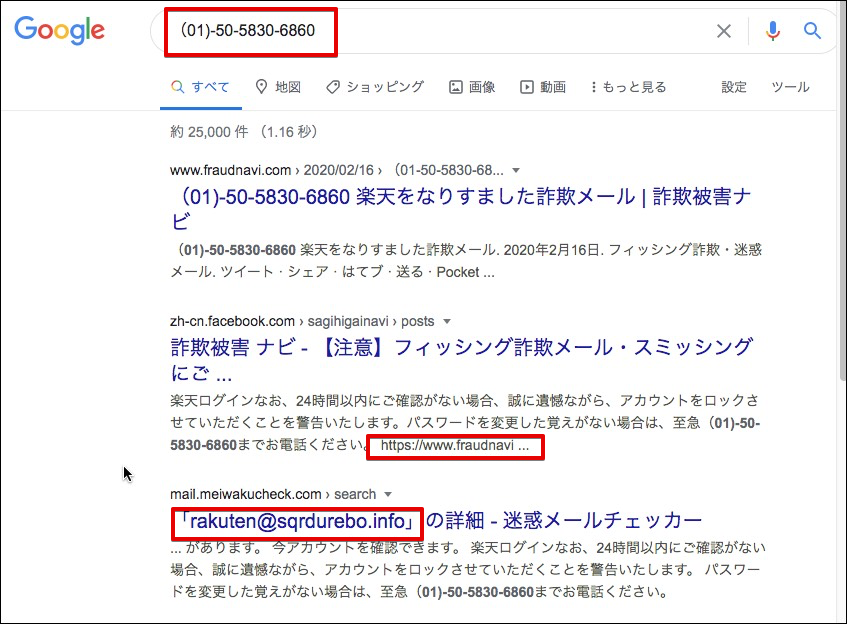Switch to ショッピング tab
The width and height of the screenshot is (847, 624).
[x=375, y=87]
